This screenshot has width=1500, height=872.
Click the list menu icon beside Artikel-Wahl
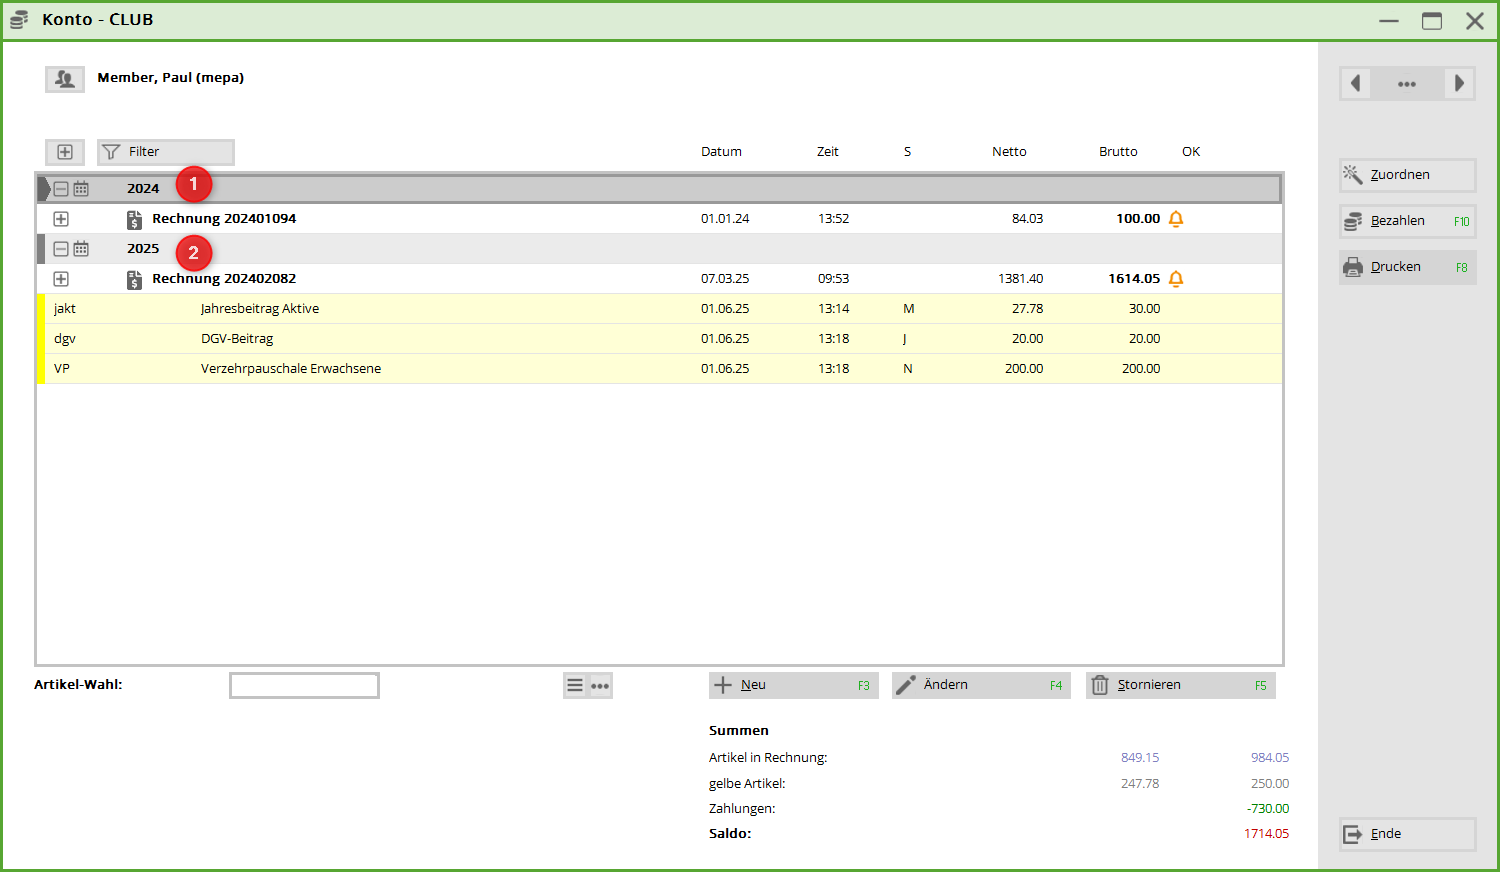click(575, 685)
